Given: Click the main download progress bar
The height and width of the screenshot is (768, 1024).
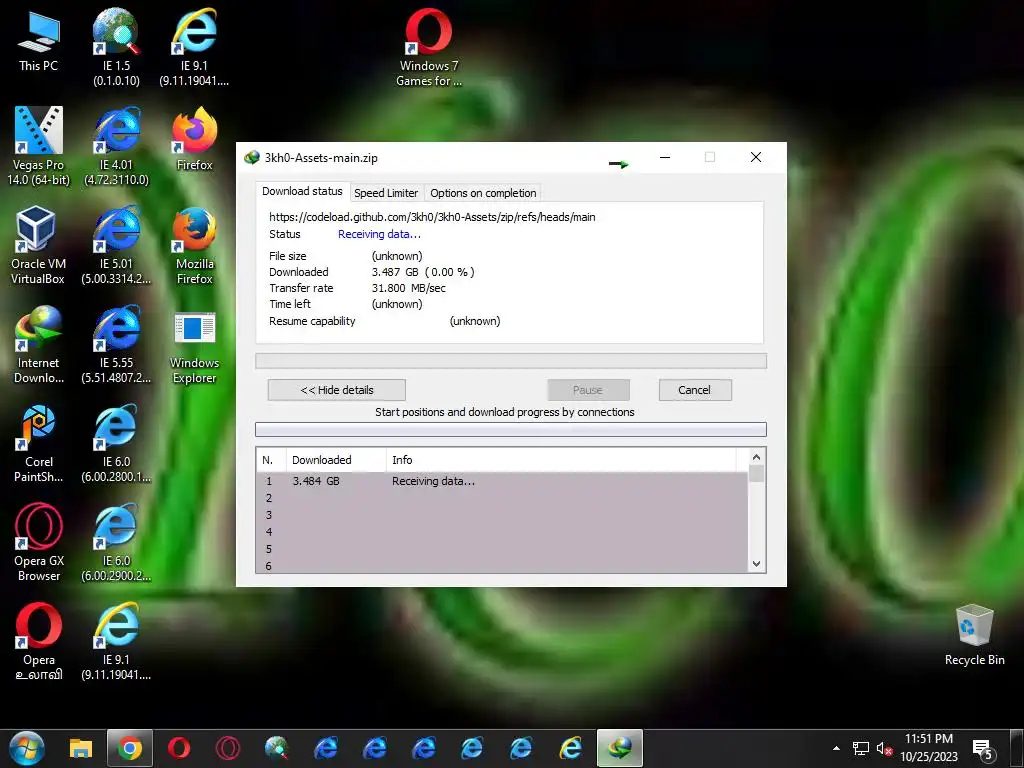Looking at the screenshot, I should pyautogui.click(x=511, y=361).
